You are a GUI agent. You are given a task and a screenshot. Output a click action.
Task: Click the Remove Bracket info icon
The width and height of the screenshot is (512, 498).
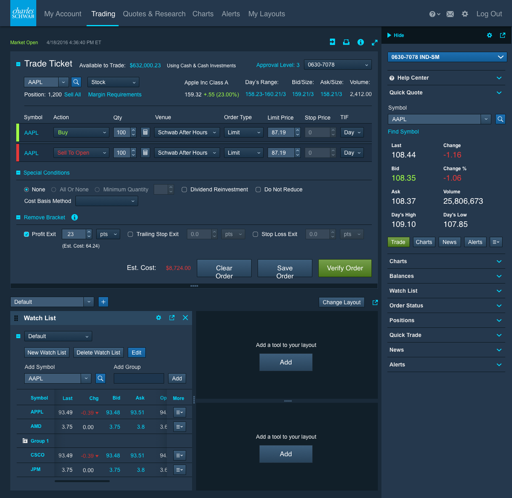(75, 217)
